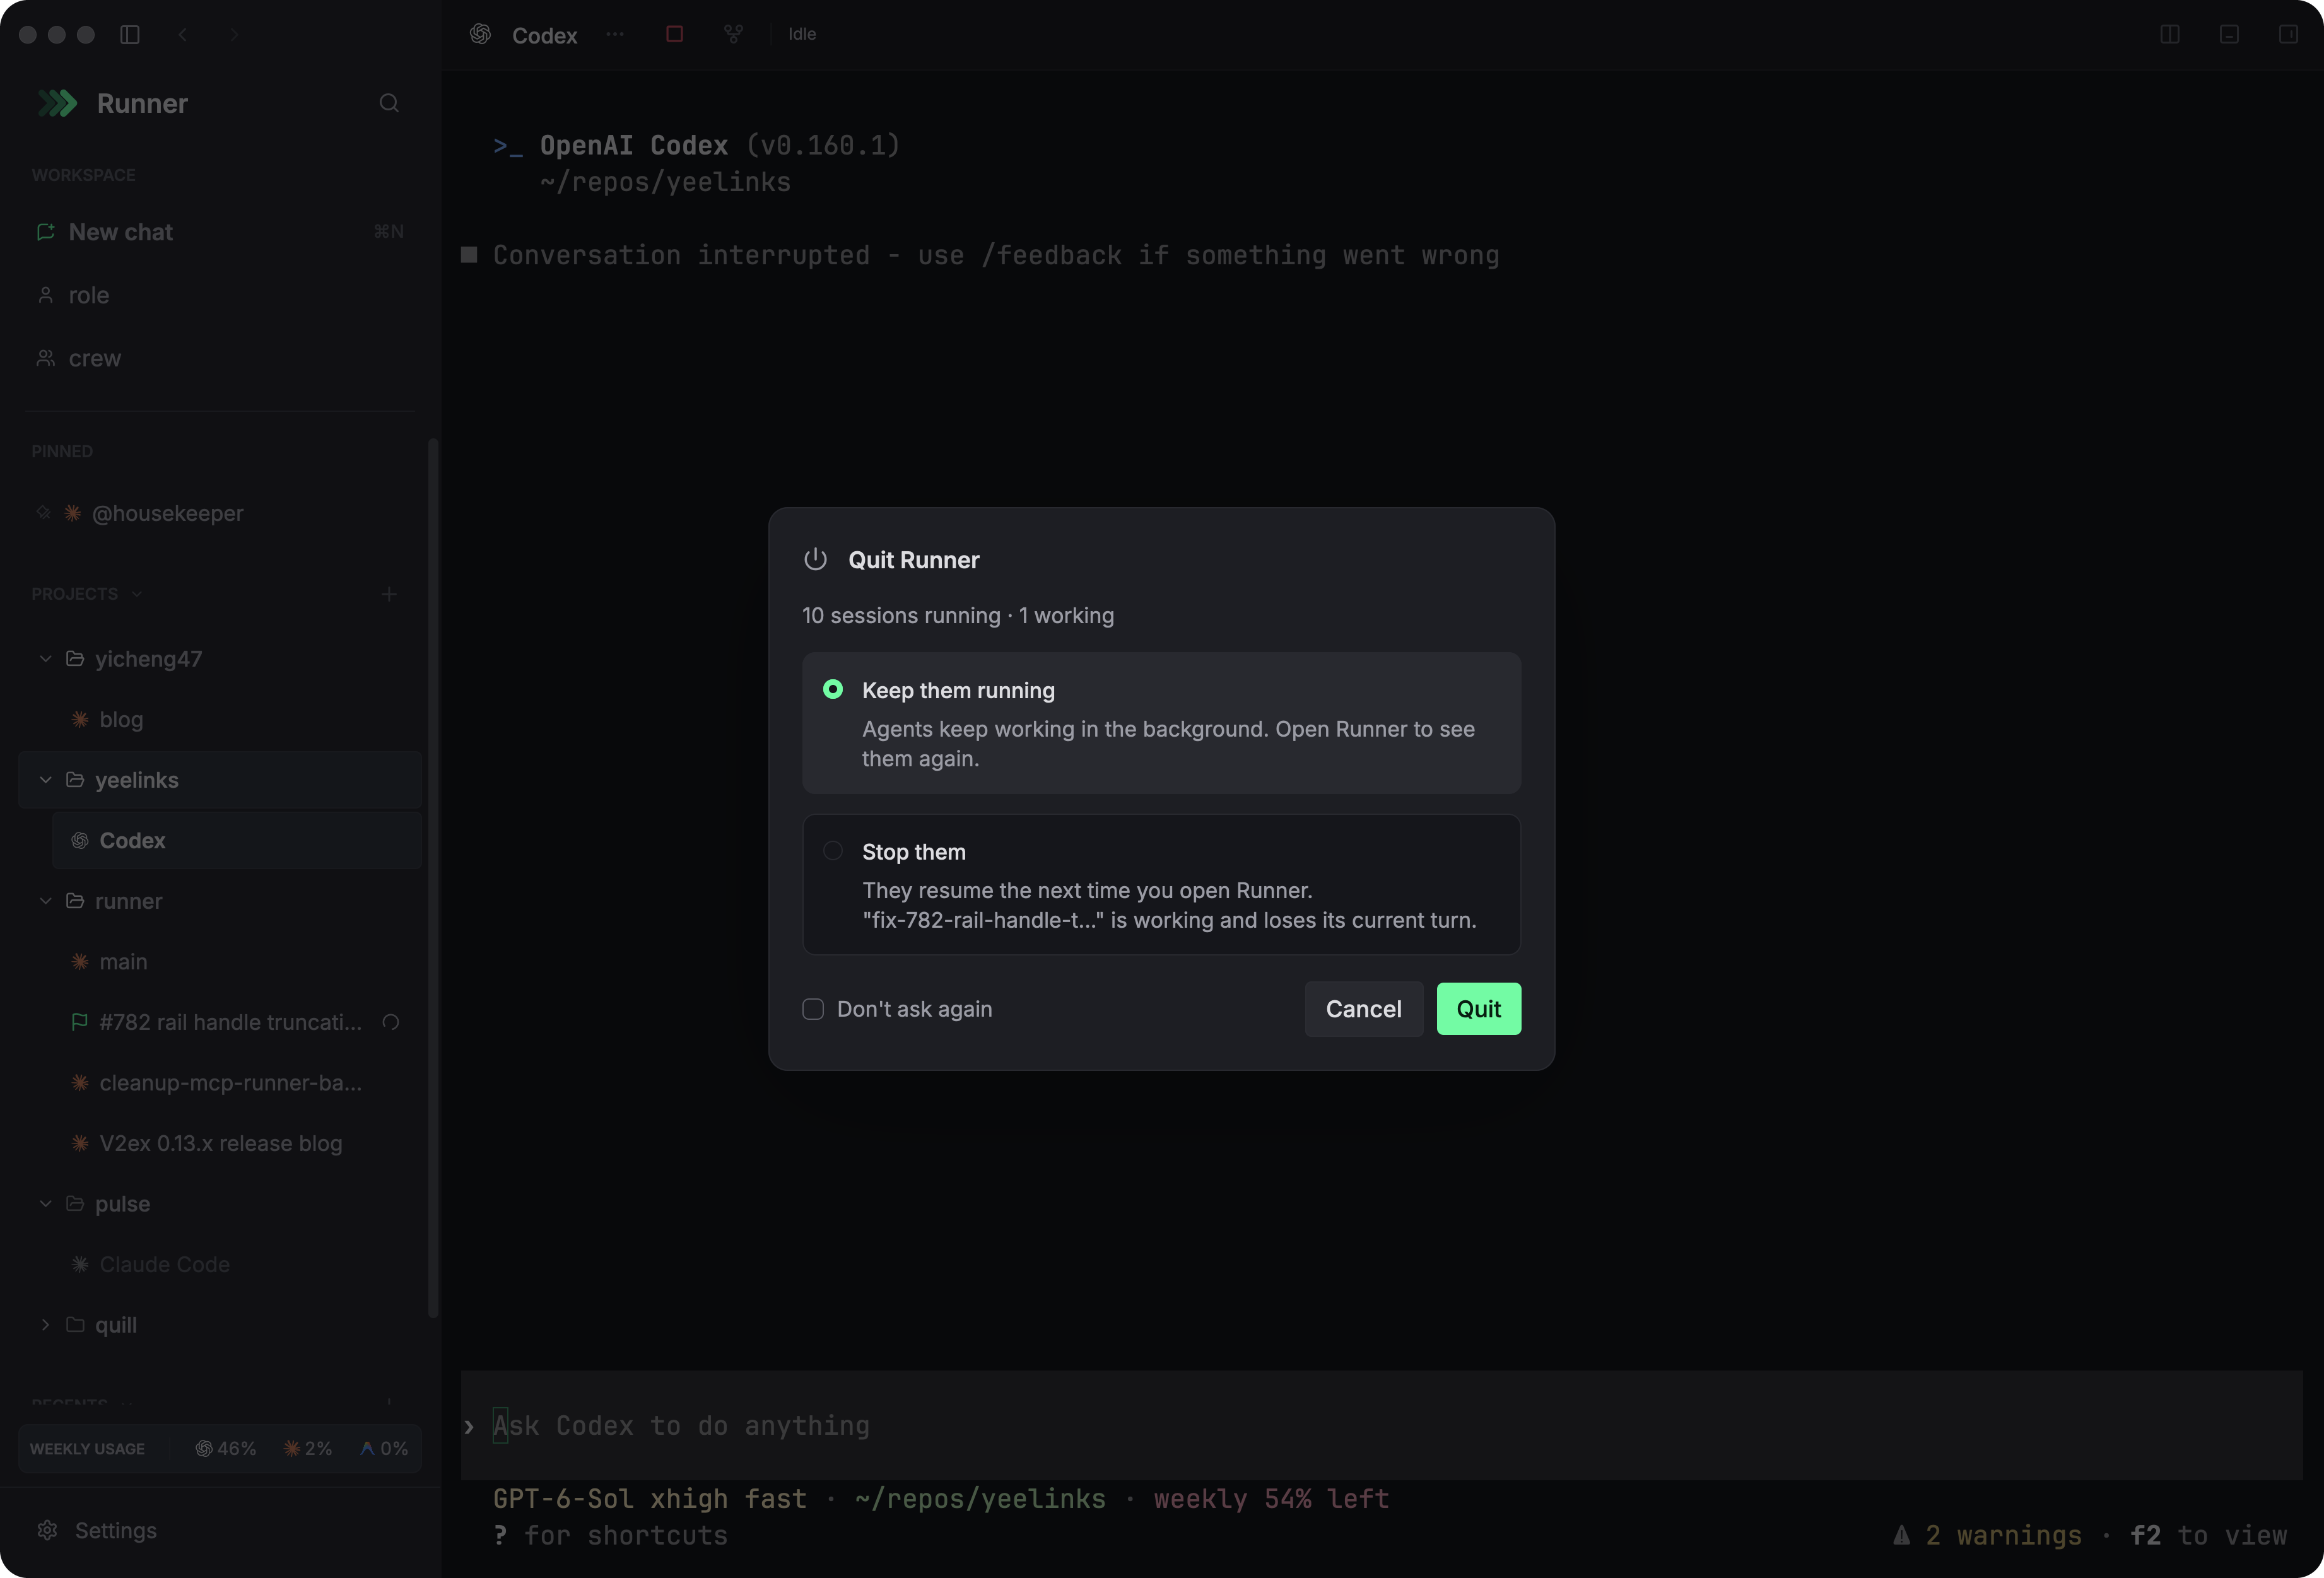Enable the Don't ask again checkbox
Screen dimensions: 2324x1578
[x=813, y=1009]
